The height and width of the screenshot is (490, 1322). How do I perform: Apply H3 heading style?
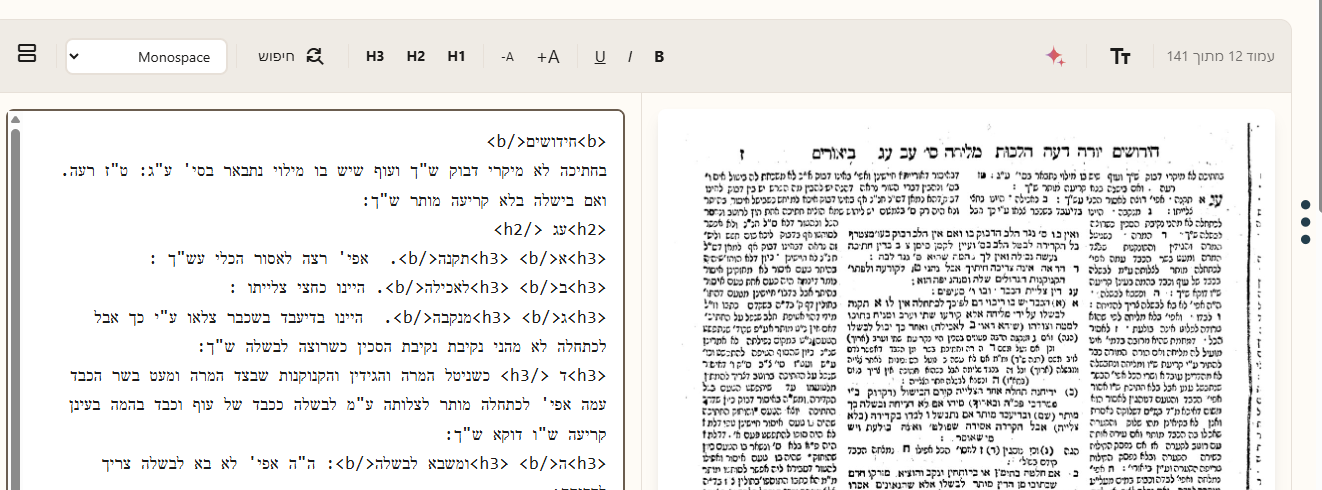[x=375, y=57]
